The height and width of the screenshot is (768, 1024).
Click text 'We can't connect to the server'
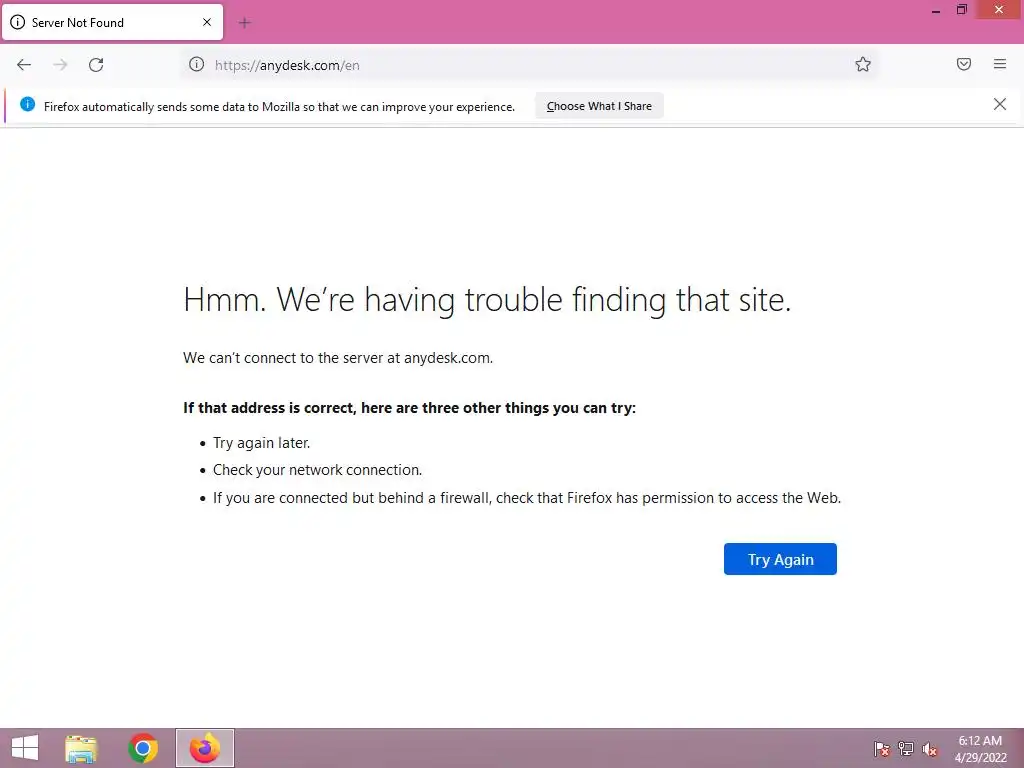click(x=338, y=358)
